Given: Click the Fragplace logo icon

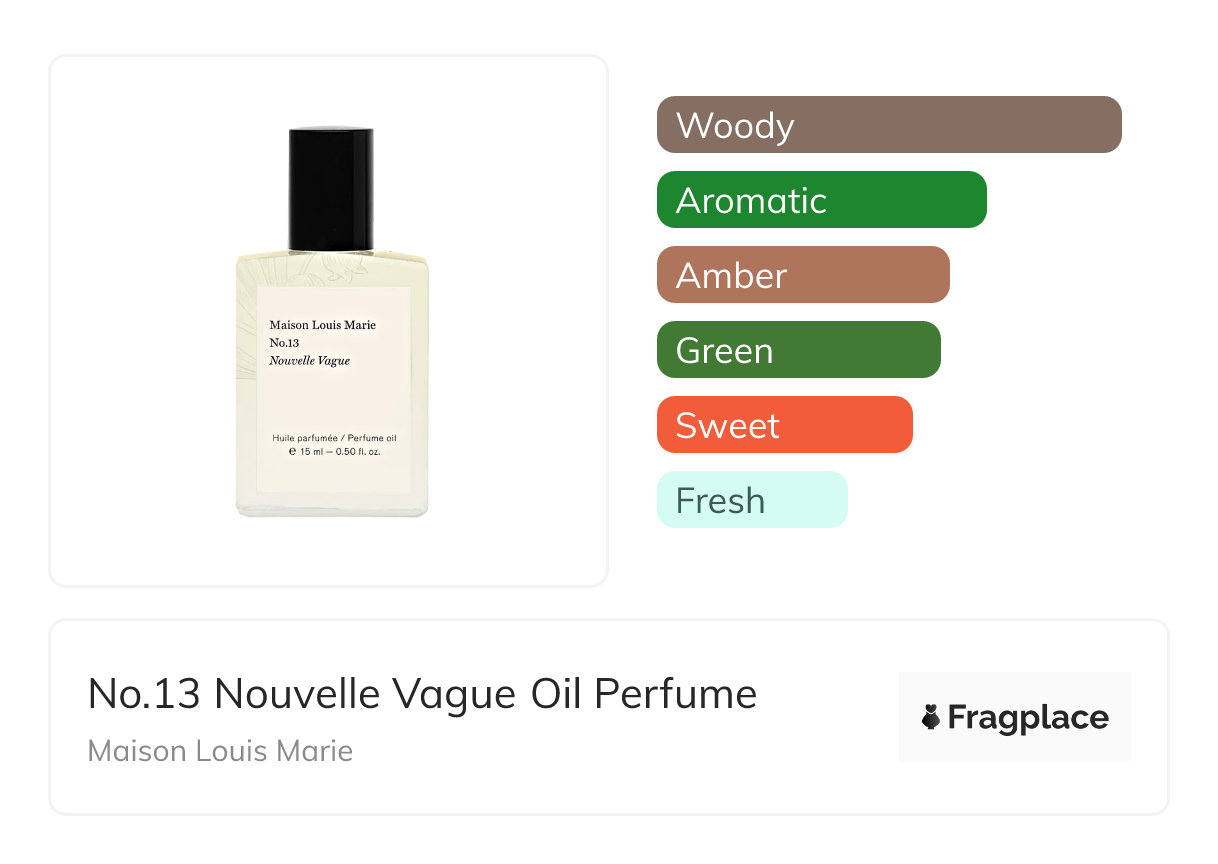Looking at the screenshot, I should pyautogui.click(x=931, y=717).
